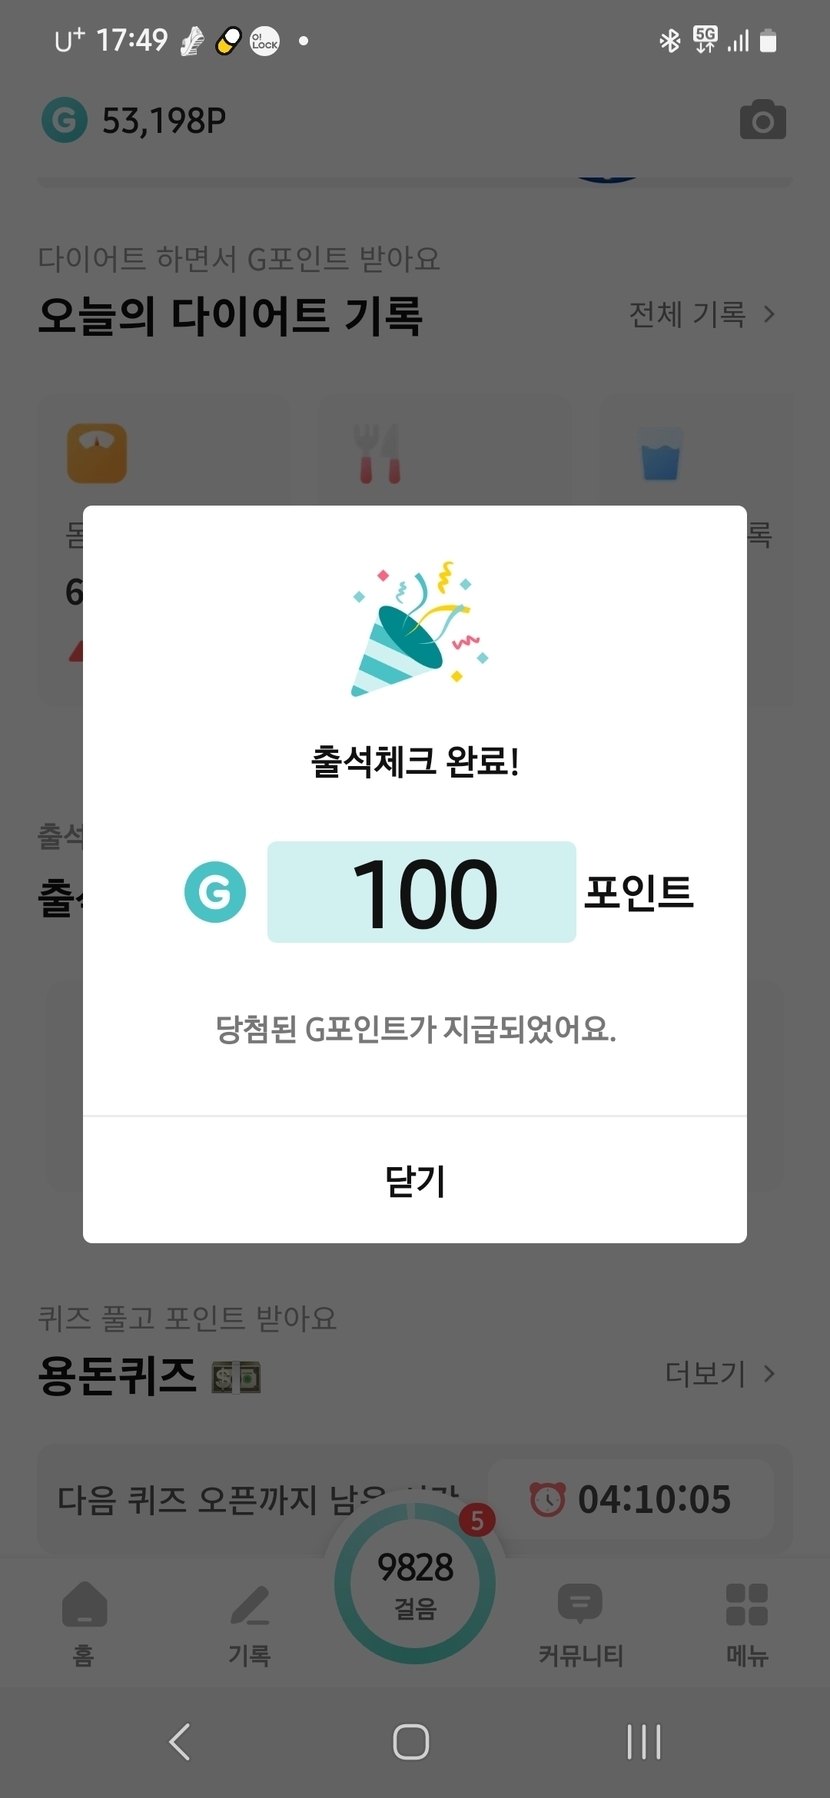Tap the 9828 걸음 step counter circle
Screen dimensions: 830x1798
click(x=415, y=1585)
